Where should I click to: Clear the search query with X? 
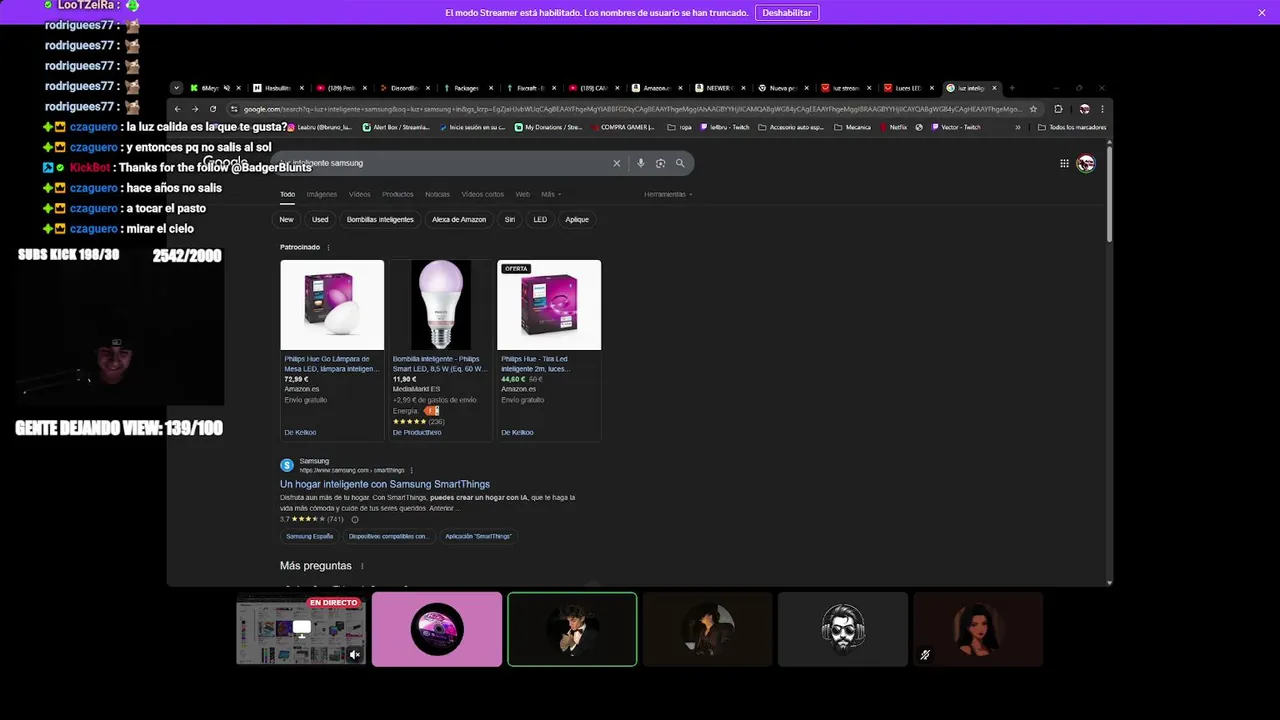tap(616, 163)
